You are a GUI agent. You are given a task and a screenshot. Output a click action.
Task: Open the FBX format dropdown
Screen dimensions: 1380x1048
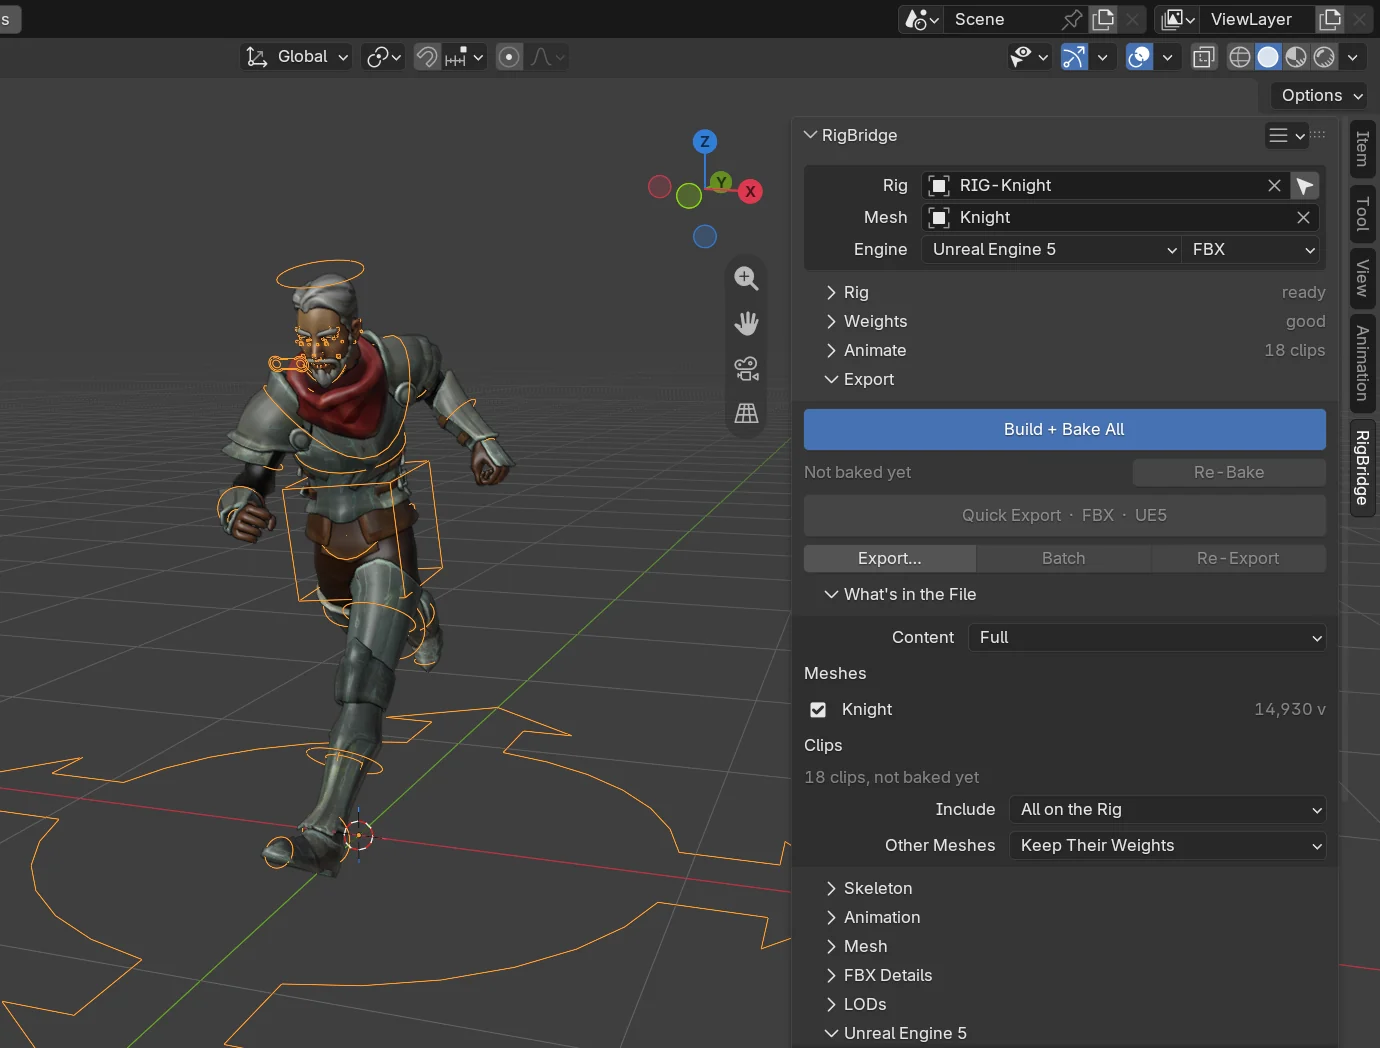[1252, 250]
